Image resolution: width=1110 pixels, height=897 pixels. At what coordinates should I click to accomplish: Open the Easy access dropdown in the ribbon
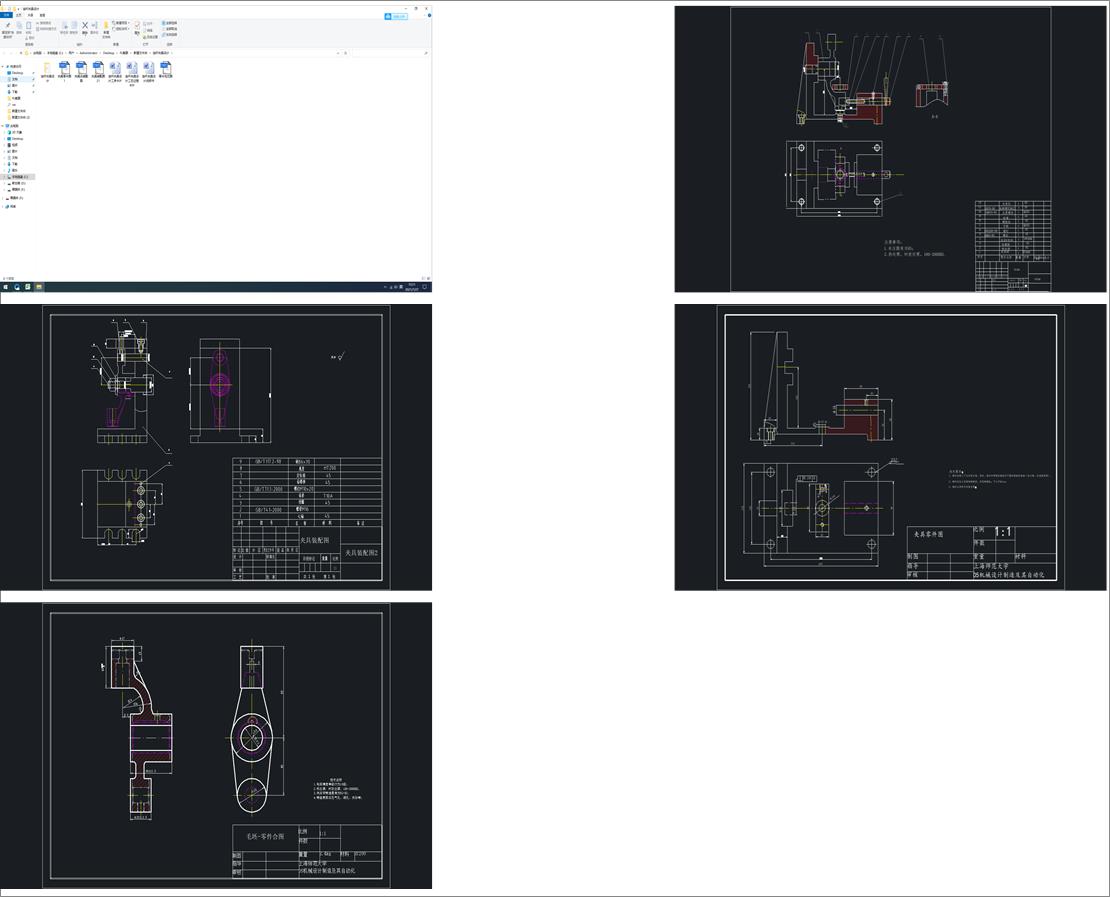click(121, 29)
